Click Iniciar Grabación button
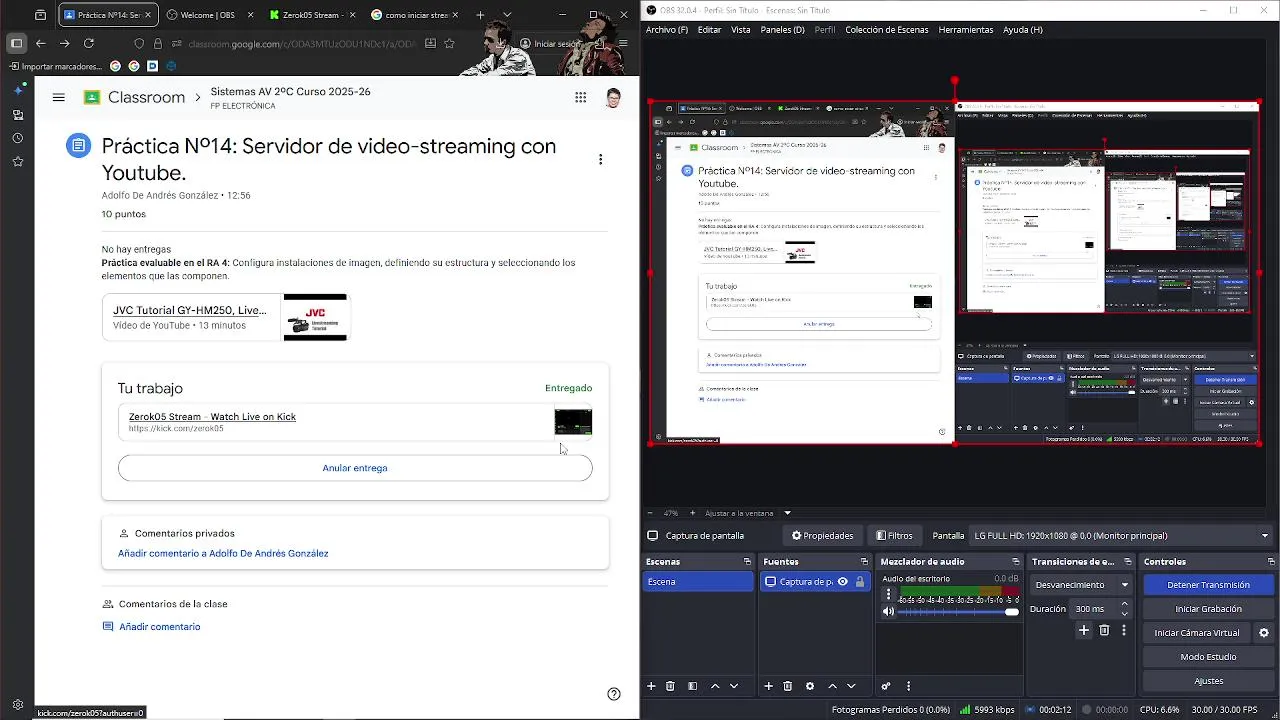 pos(1208,609)
